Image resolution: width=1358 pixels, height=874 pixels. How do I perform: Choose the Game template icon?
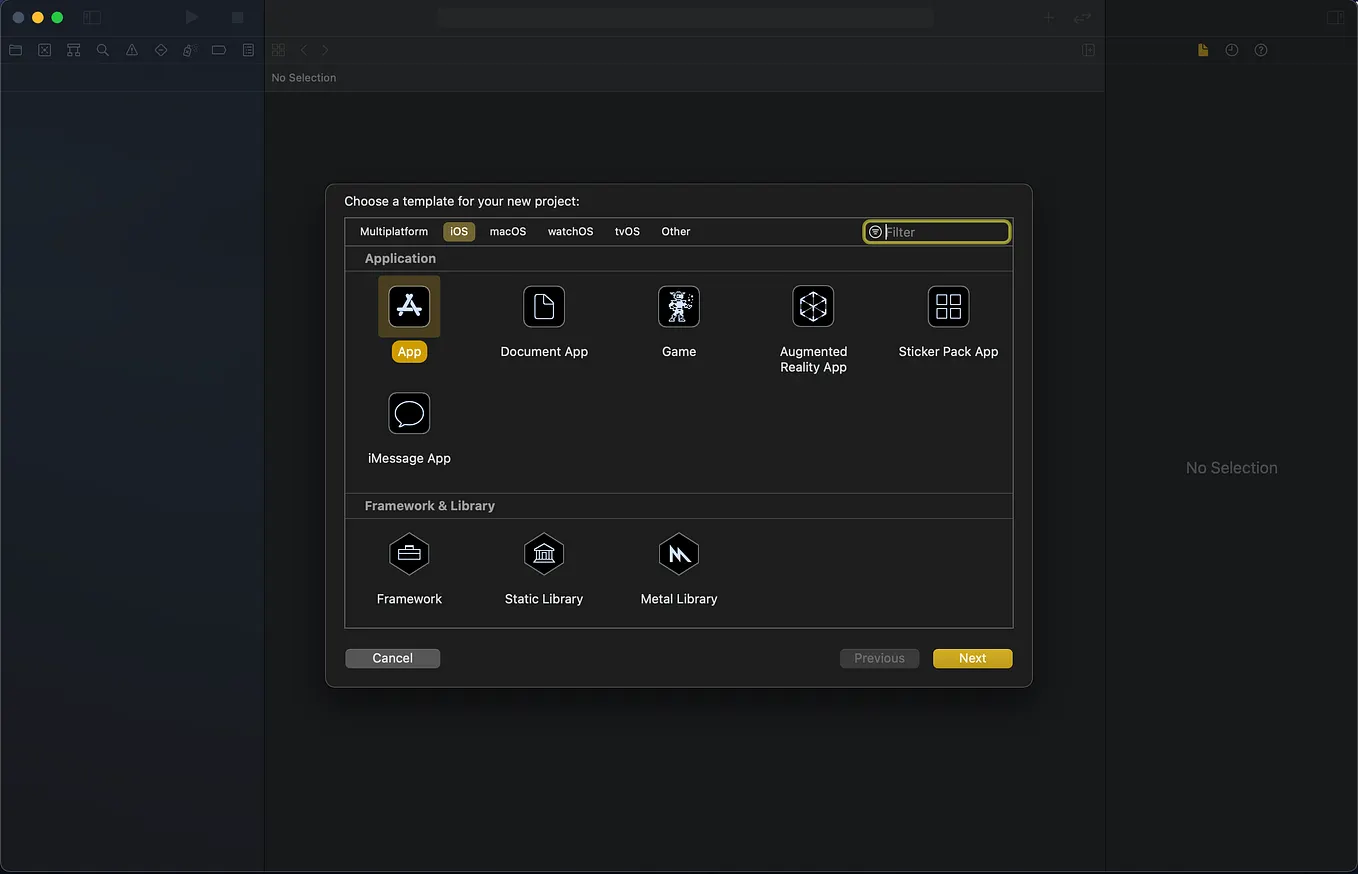(679, 306)
